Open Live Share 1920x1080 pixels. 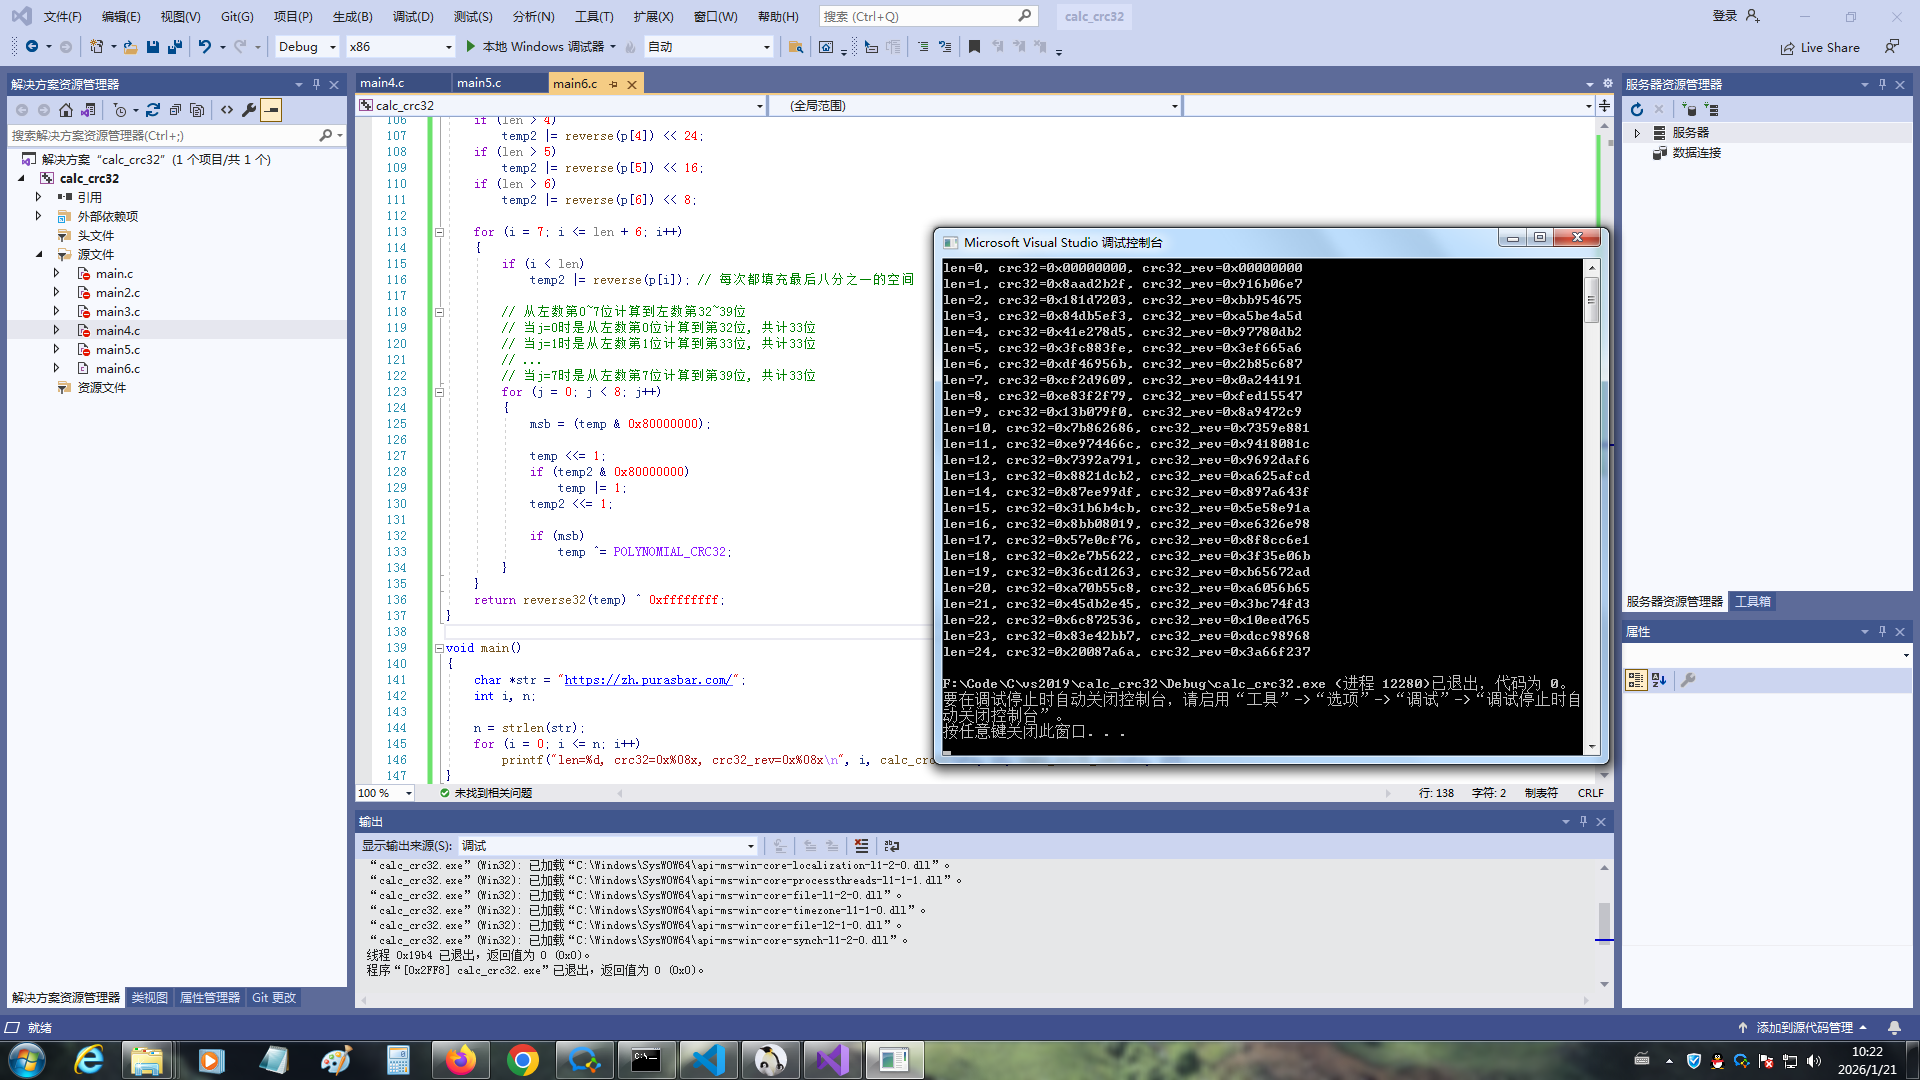[x=1820, y=47]
